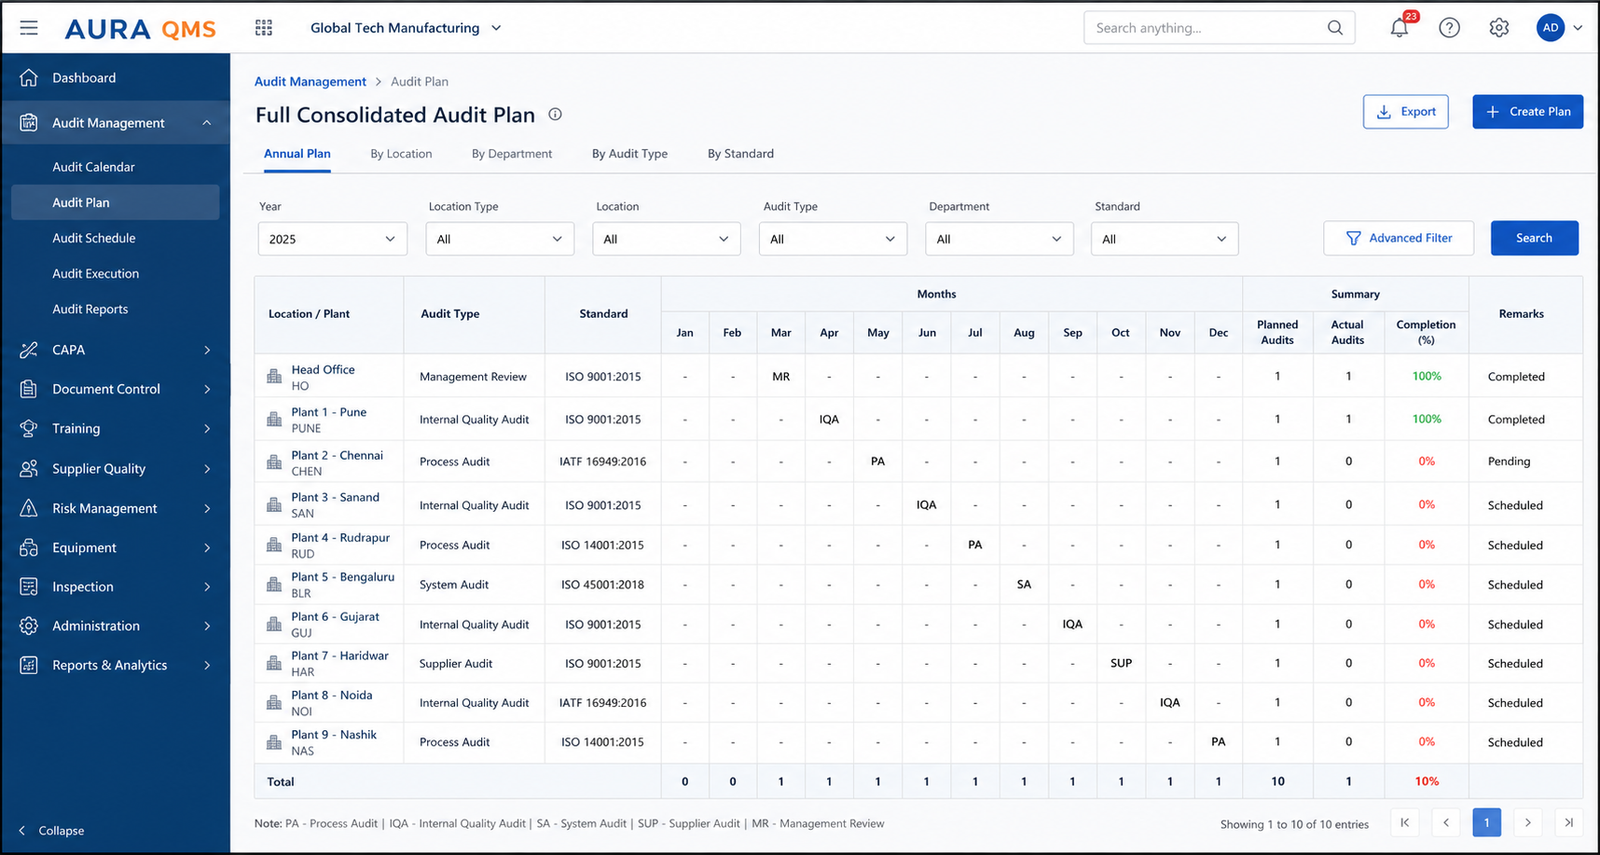Click the Export button

1406,112
